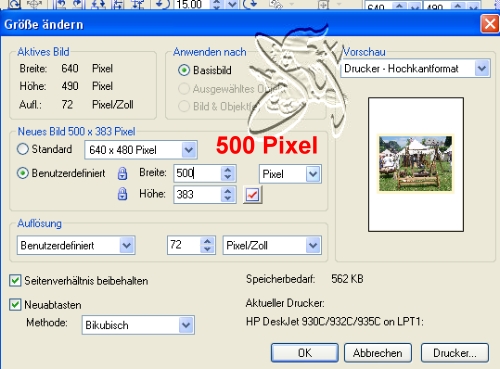500x369 pixels.
Task: Click the Aktueller Drucker label
Action: (285, 303)
